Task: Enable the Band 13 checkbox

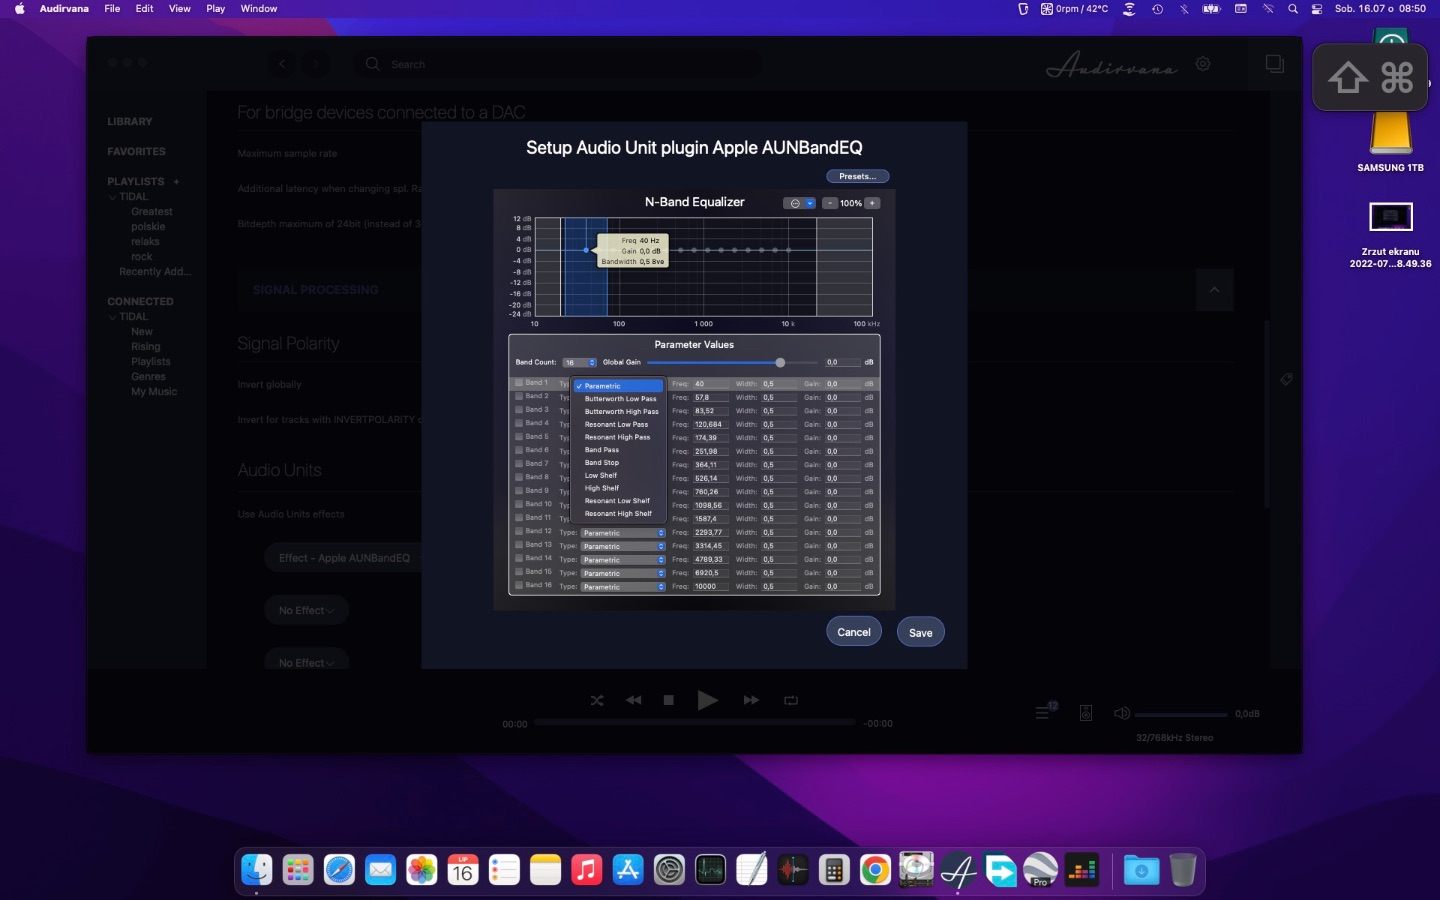Action: click(519, 545)
